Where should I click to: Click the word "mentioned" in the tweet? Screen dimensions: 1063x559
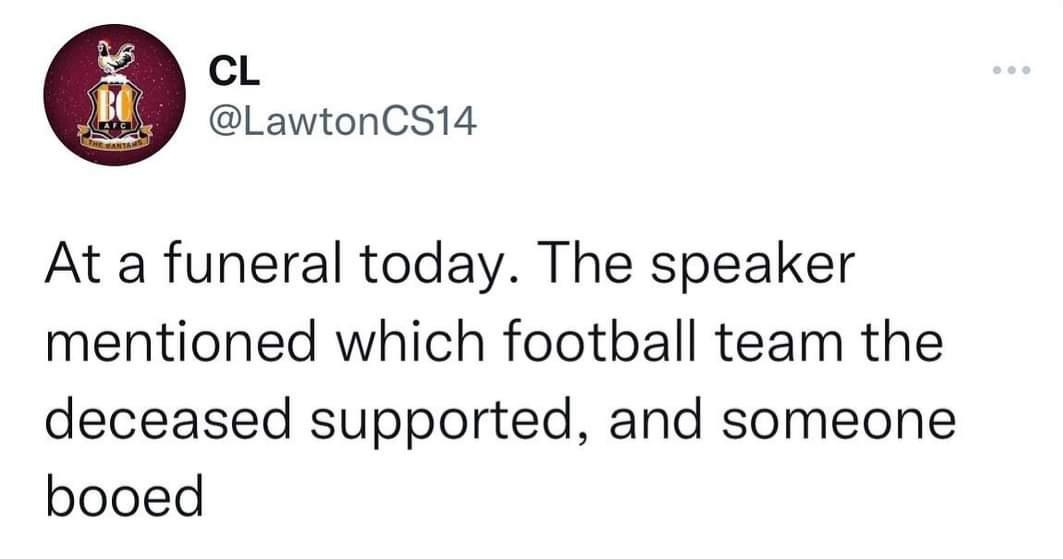(181, 343)
